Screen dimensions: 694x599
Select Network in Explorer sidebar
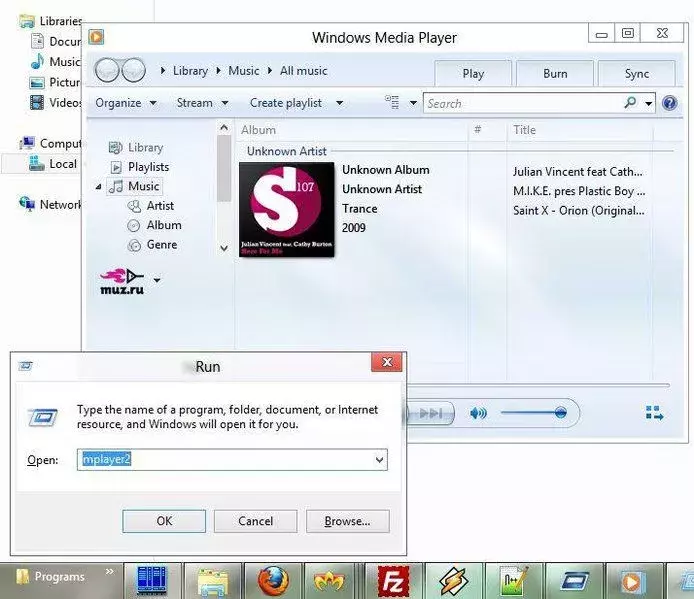click(x=50, y=205)
